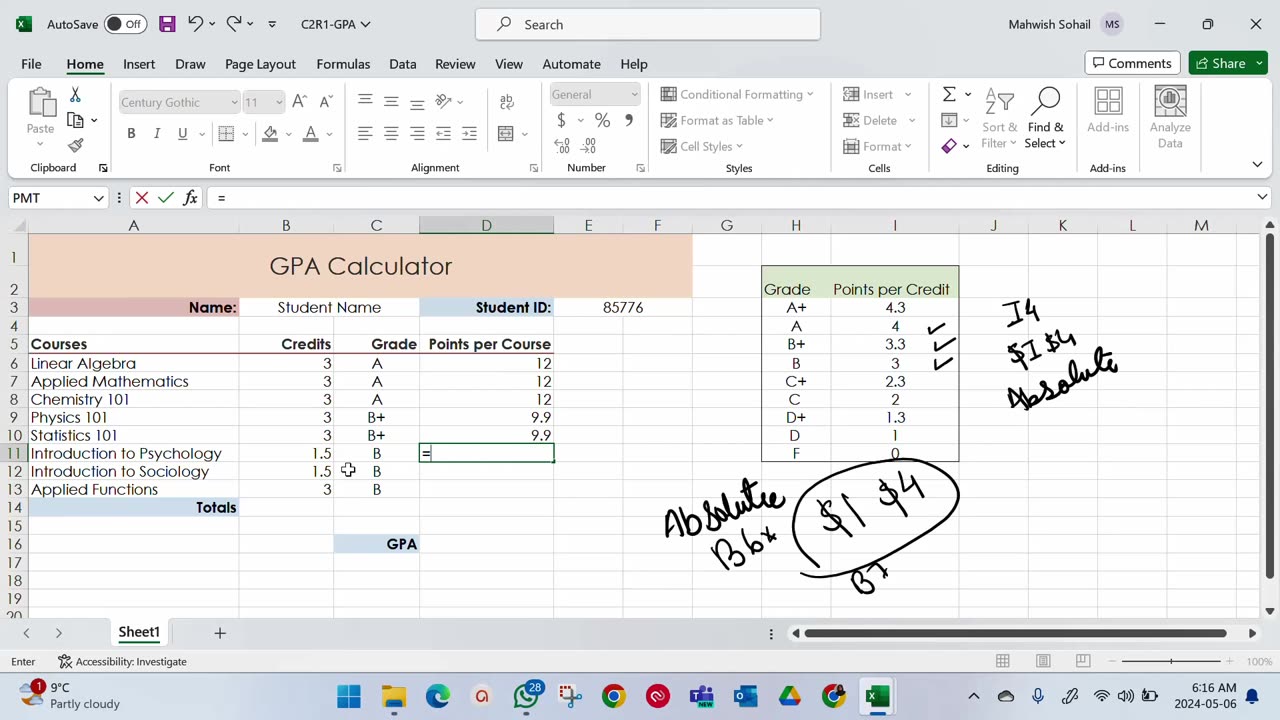The image size is (1280, 720).
Task: Click the zoom slider in status bar
Action: pyautogui.click(x=1171, y=661)
